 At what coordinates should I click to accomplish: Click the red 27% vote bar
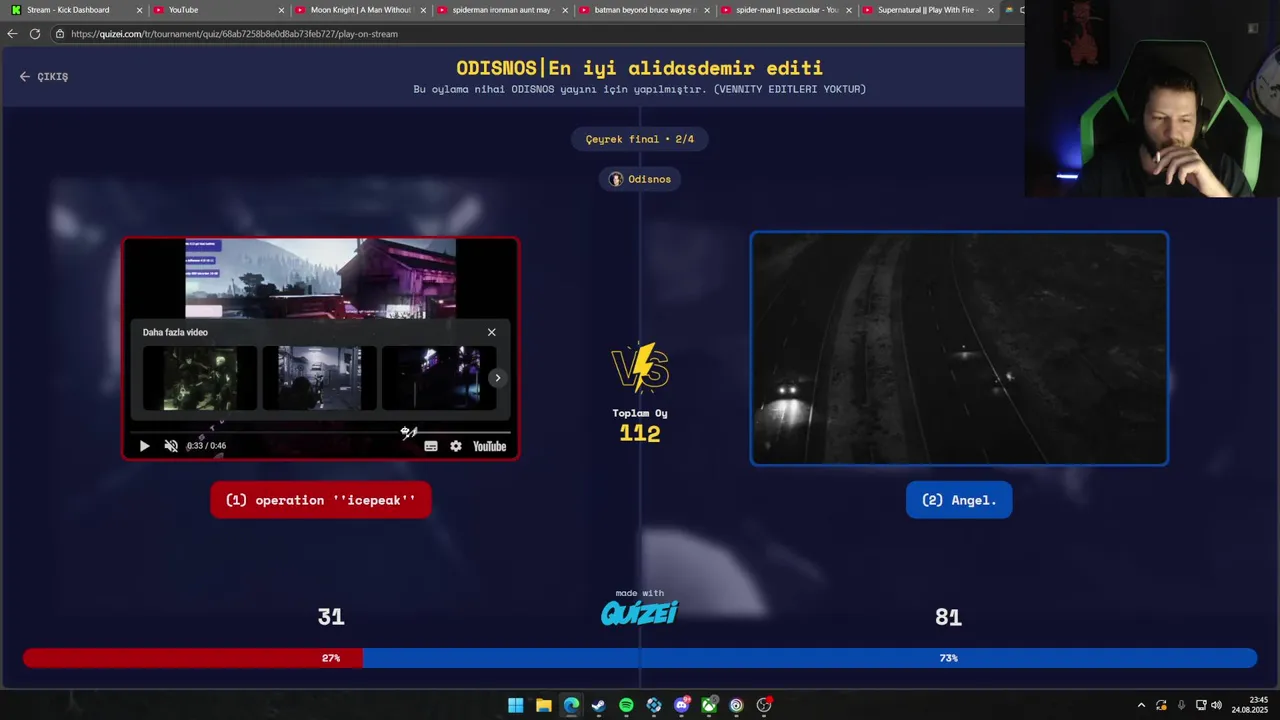point(193,658)
